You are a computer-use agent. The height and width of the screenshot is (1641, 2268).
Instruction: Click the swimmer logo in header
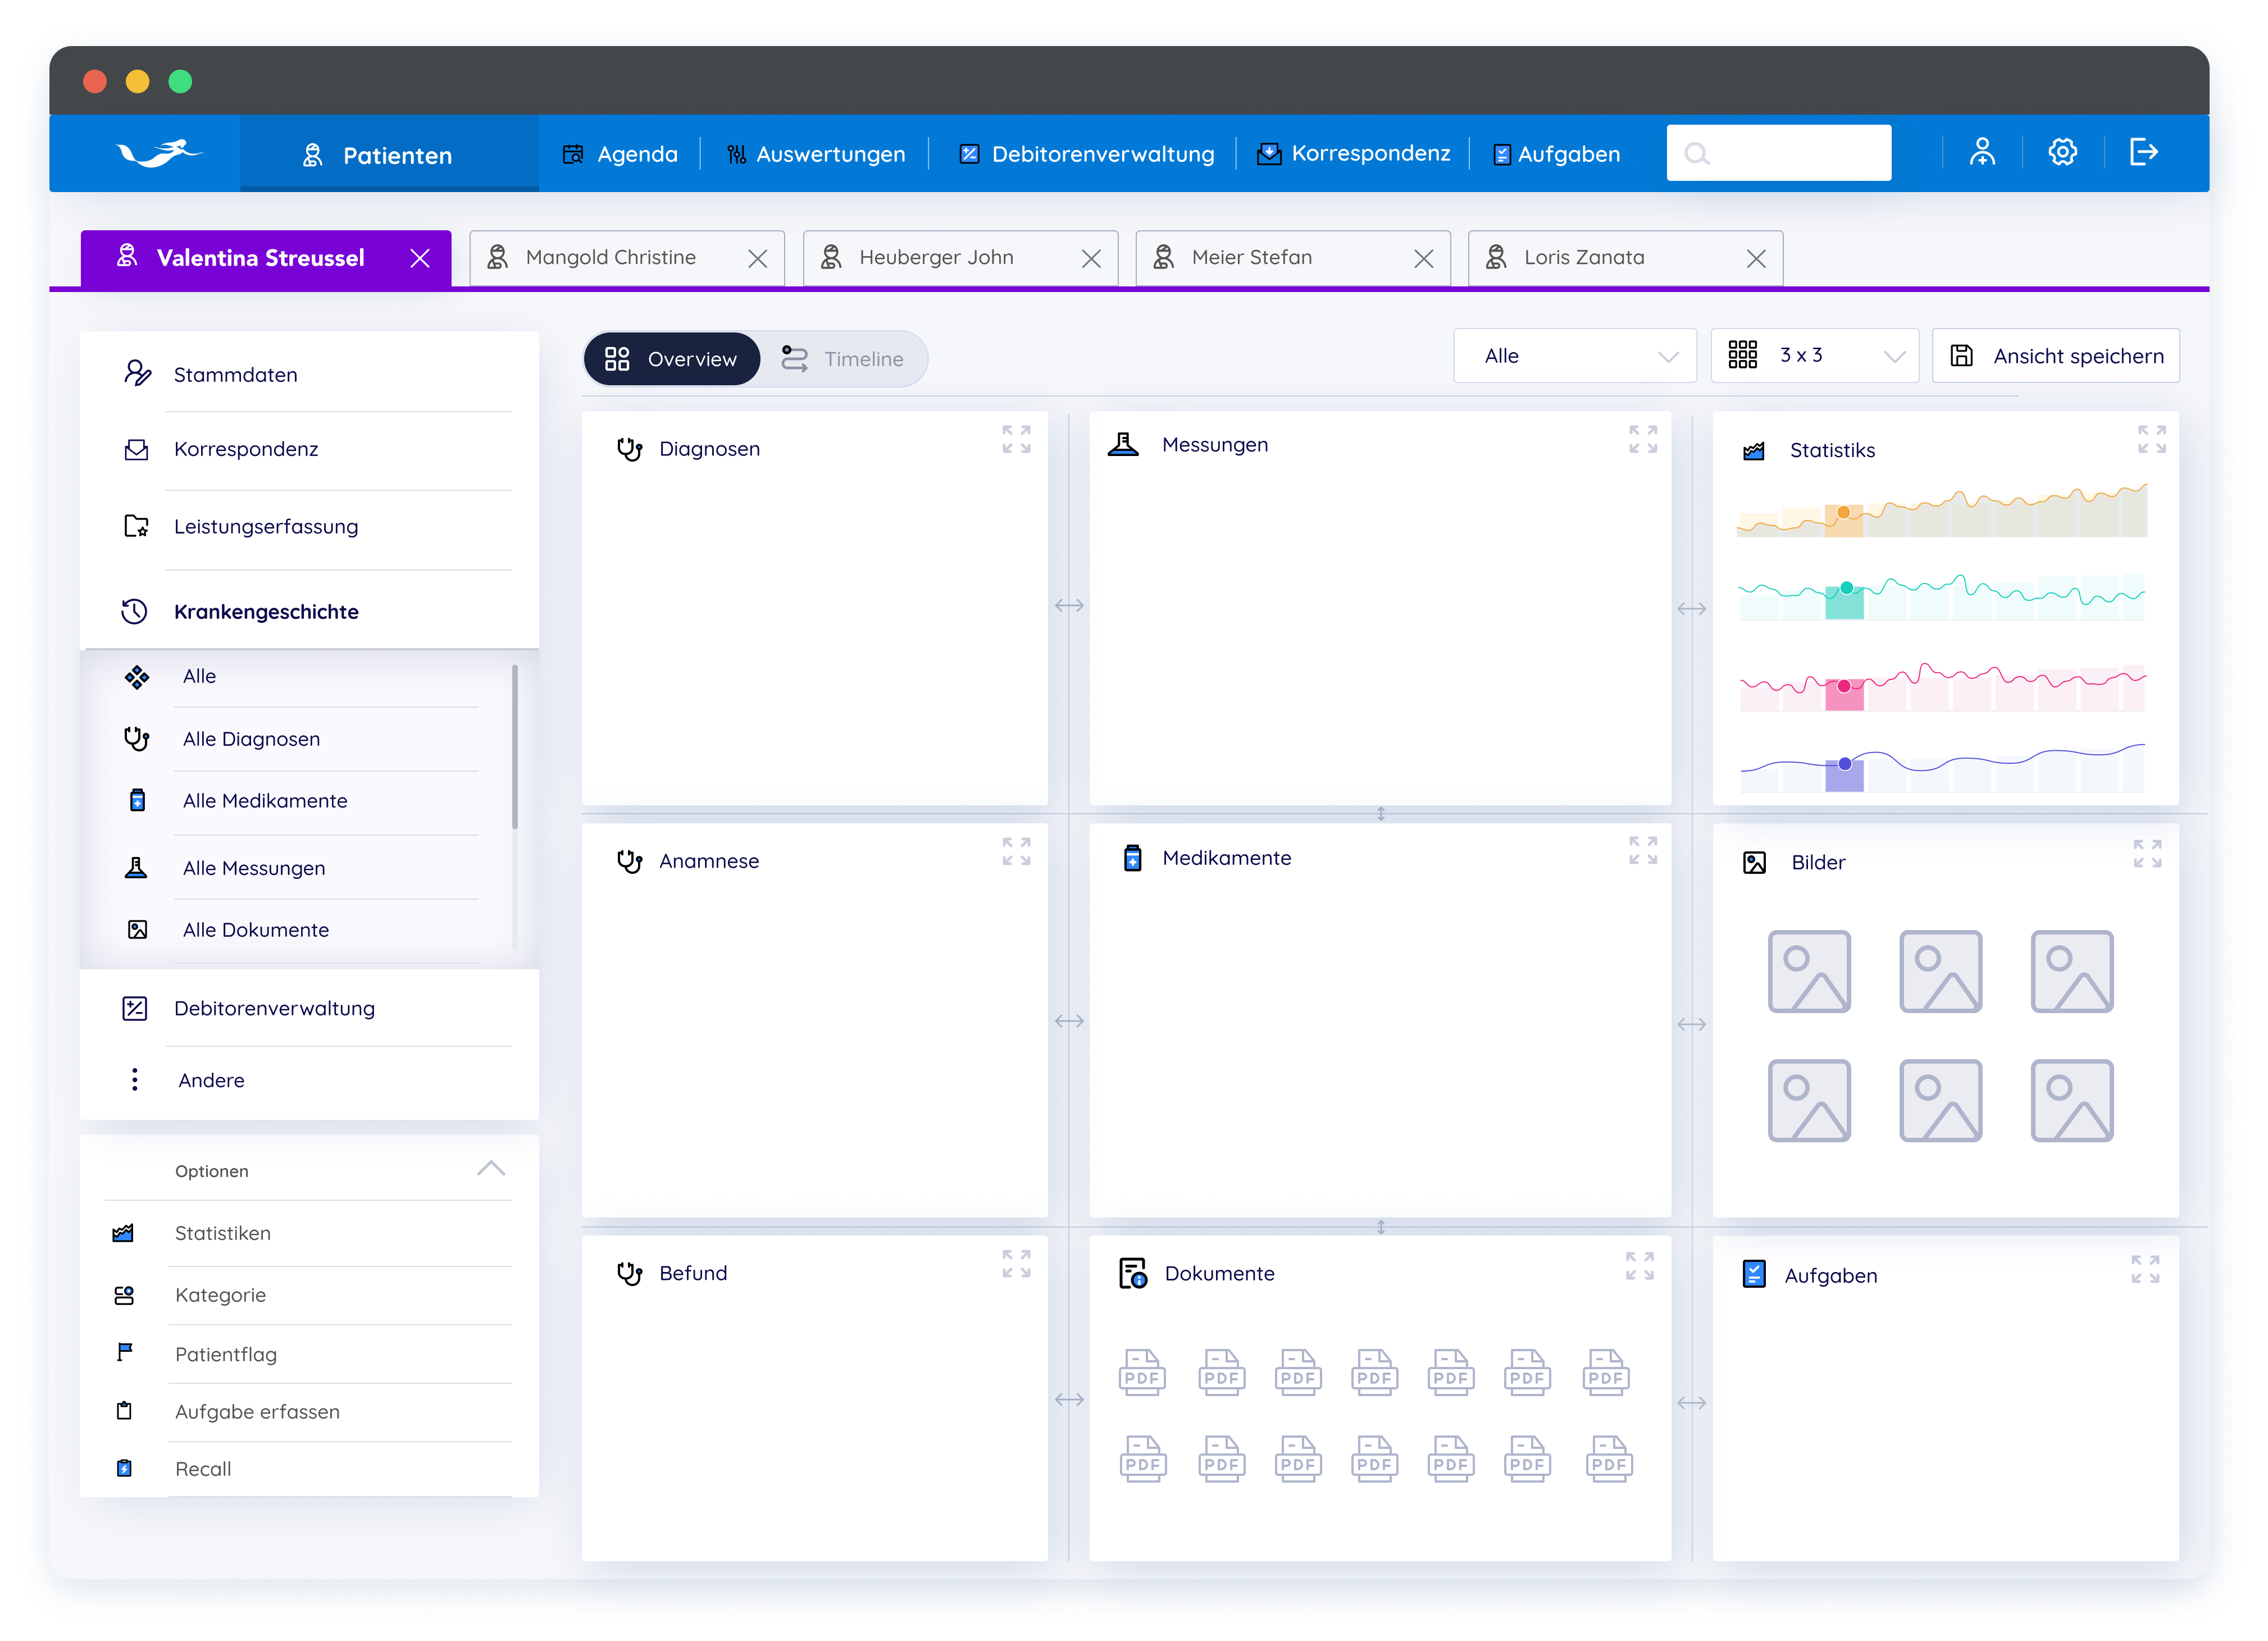coord(160,153)
